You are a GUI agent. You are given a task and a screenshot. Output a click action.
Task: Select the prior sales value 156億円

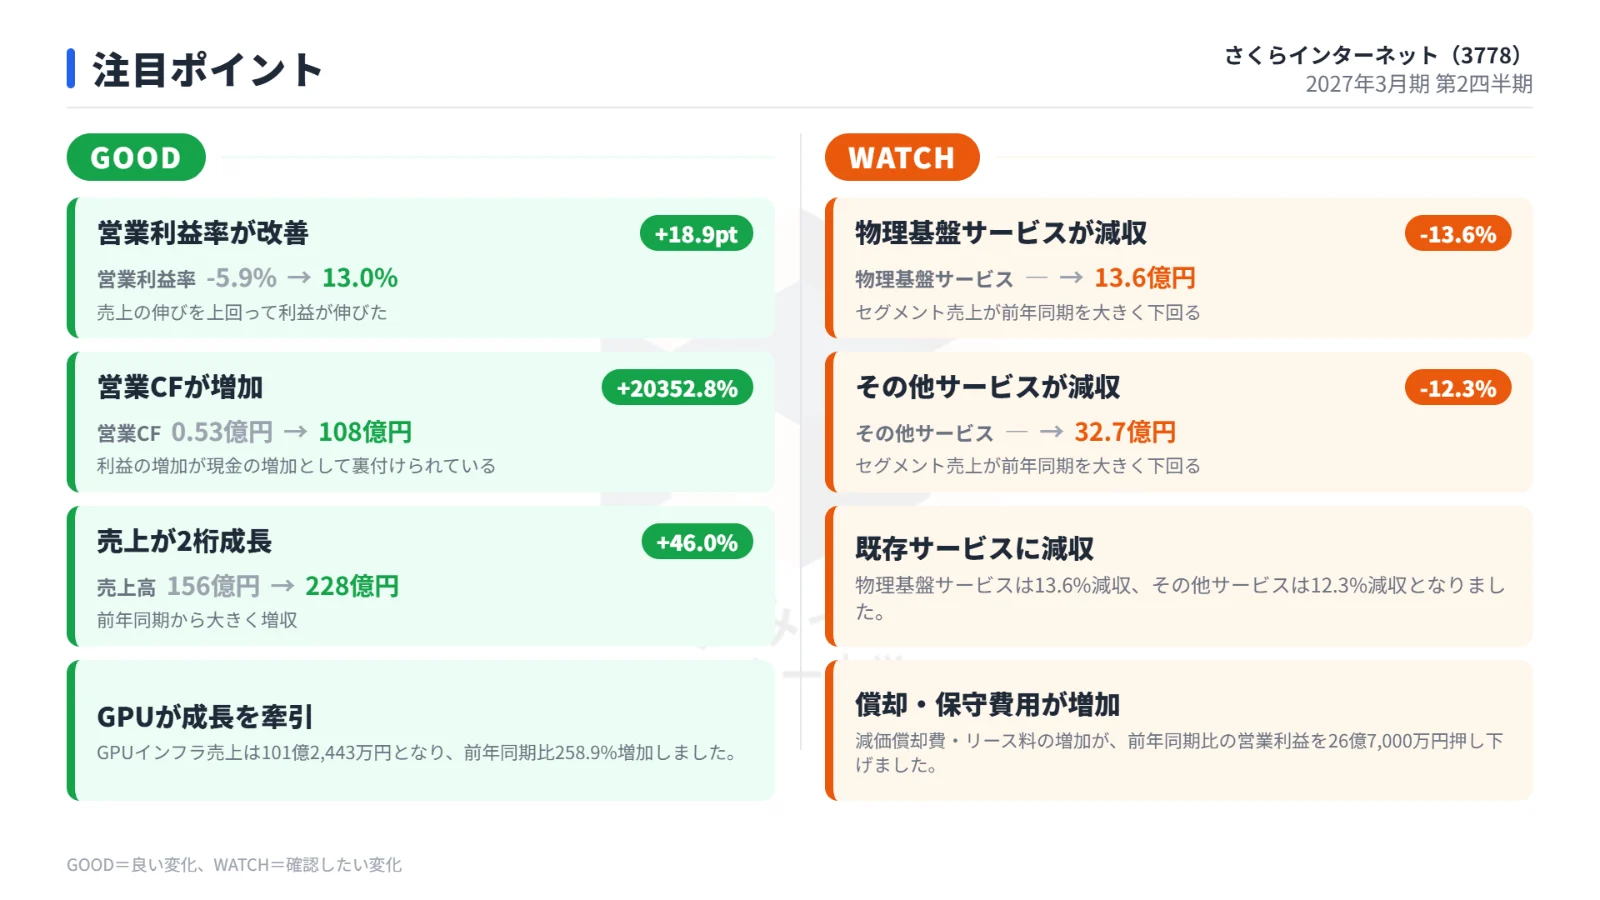[213, 586]
